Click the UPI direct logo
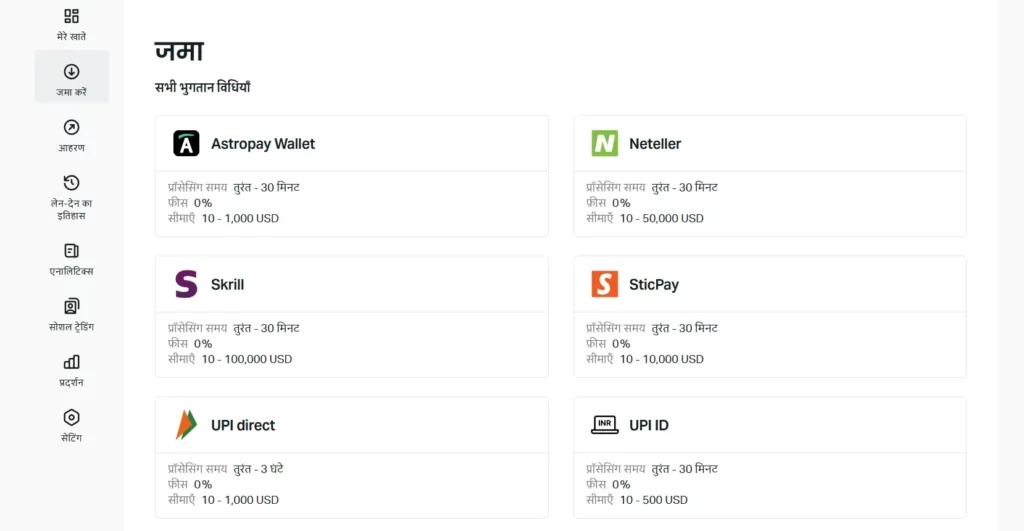Viewport: 1024px width, 531px height. pos(186,425)
